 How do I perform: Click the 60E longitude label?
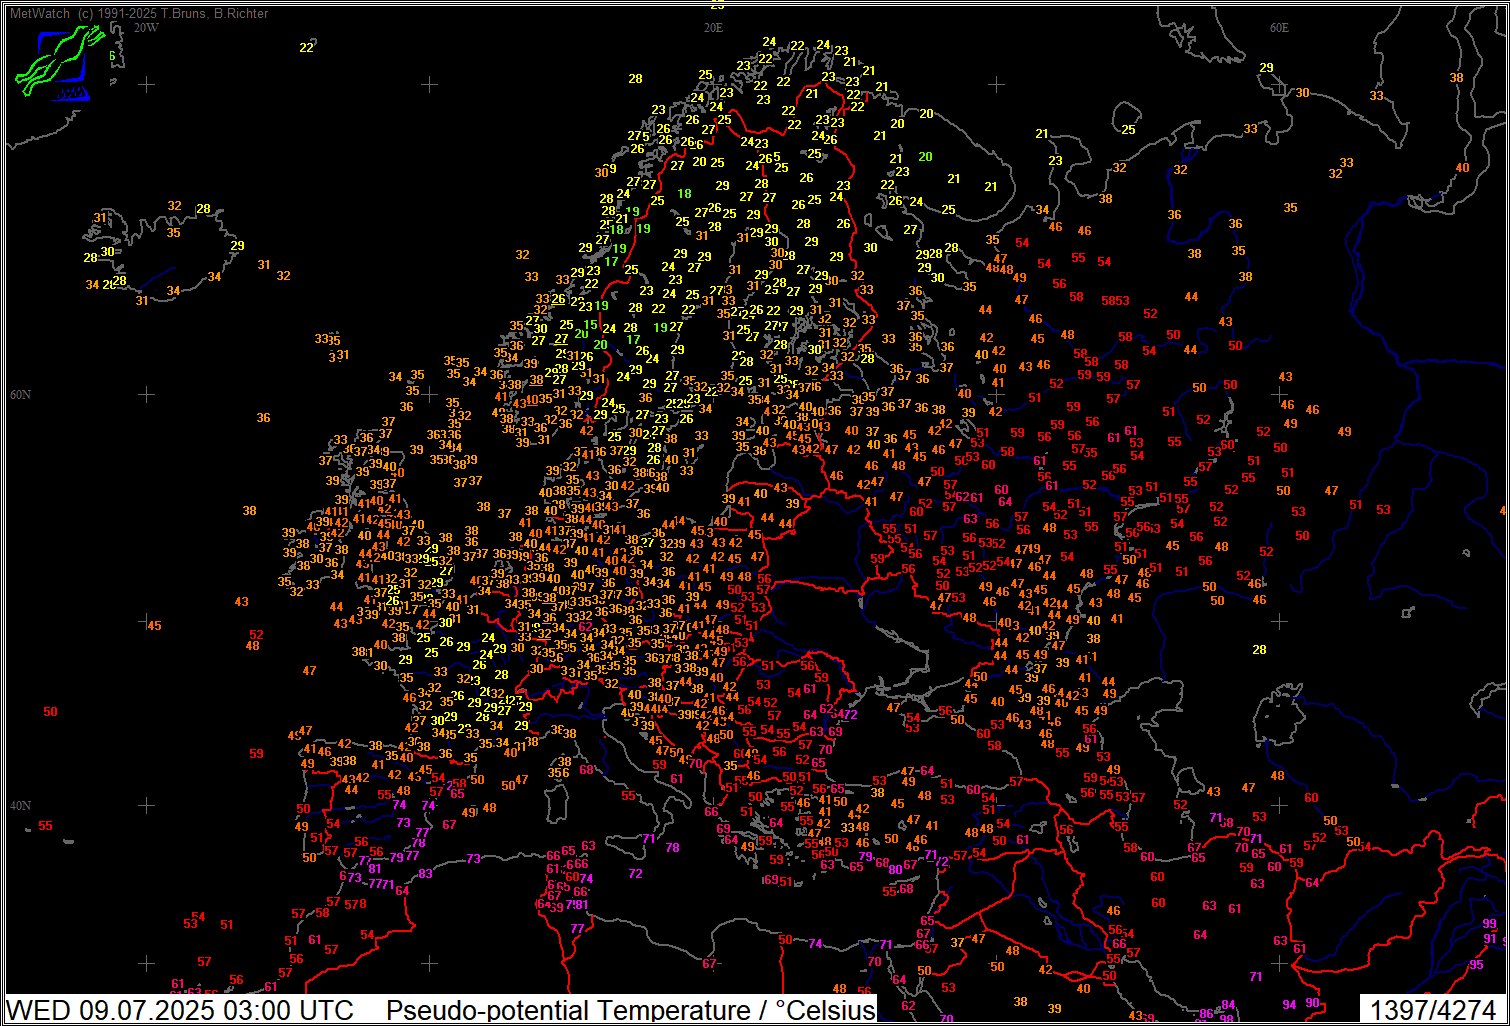click(1279, 28)
